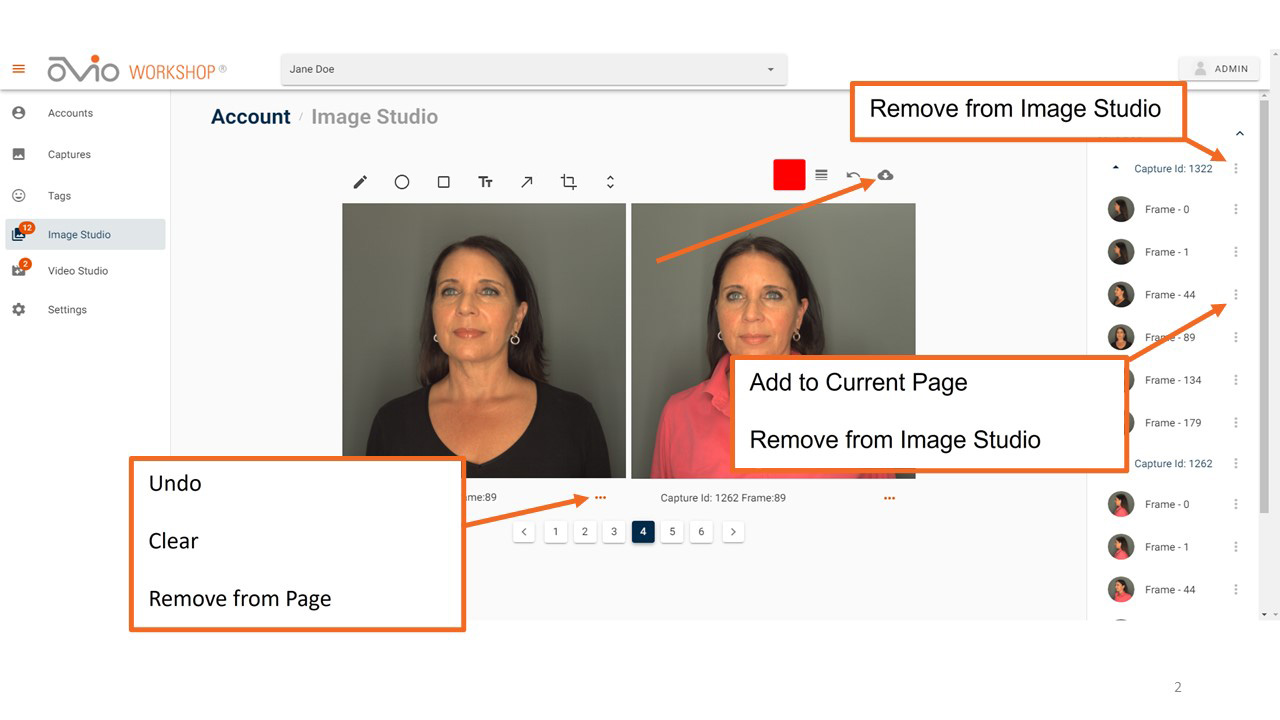Click the Video Studio icon with badge 2
1280x720 pixels.
tap(20, 269)
